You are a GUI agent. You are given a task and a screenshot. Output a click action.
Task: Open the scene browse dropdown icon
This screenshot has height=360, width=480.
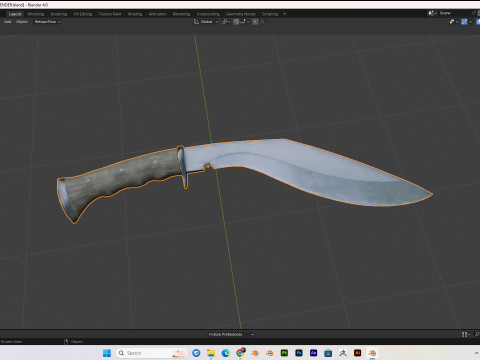point(432,13)
